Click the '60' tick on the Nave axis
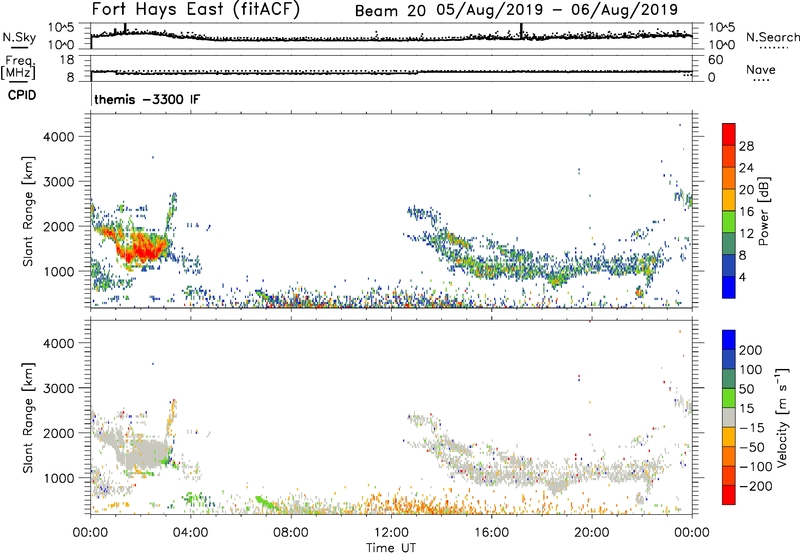 point(716,60)
